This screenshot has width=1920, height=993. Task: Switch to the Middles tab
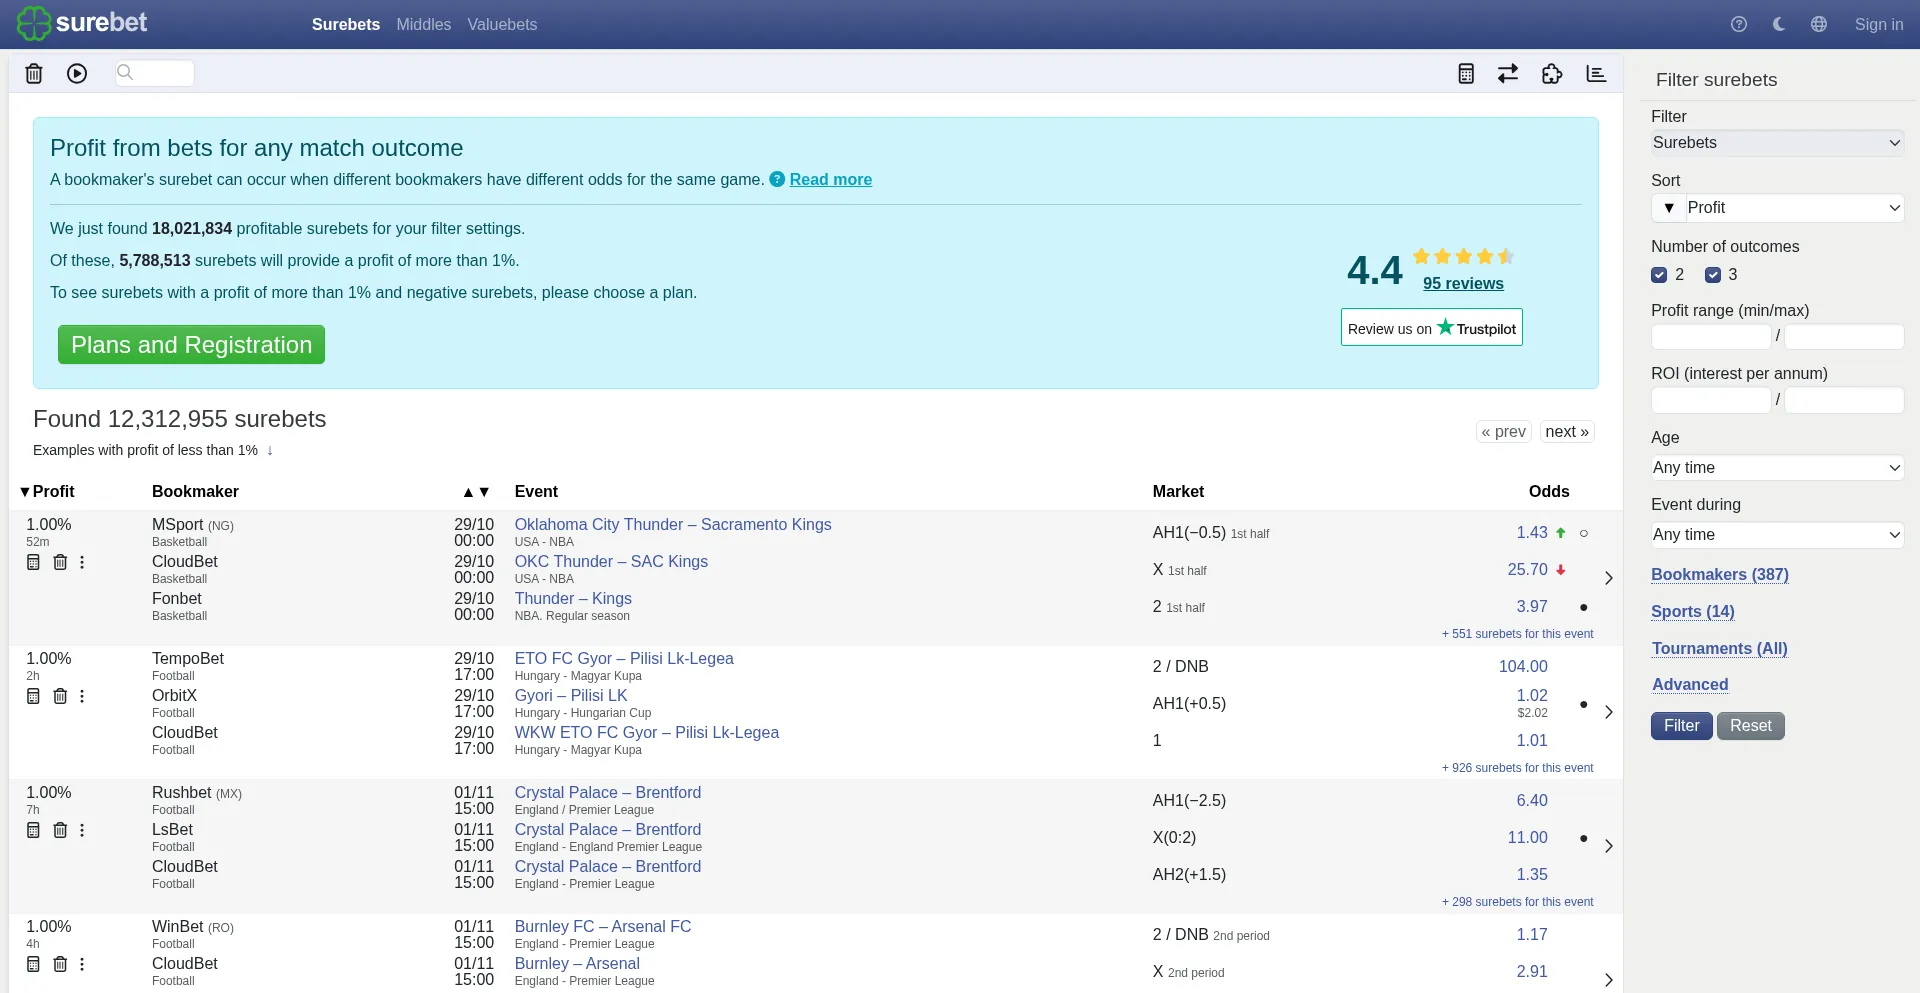423,24
